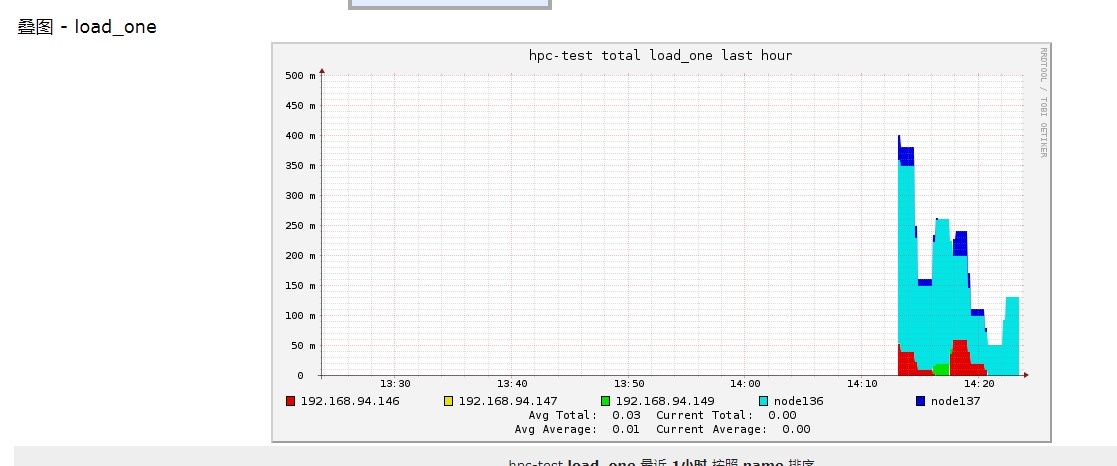1117x466 pixels.
Task: Click the '400 m' y-axis label
Action: click(x=300, y=135)
